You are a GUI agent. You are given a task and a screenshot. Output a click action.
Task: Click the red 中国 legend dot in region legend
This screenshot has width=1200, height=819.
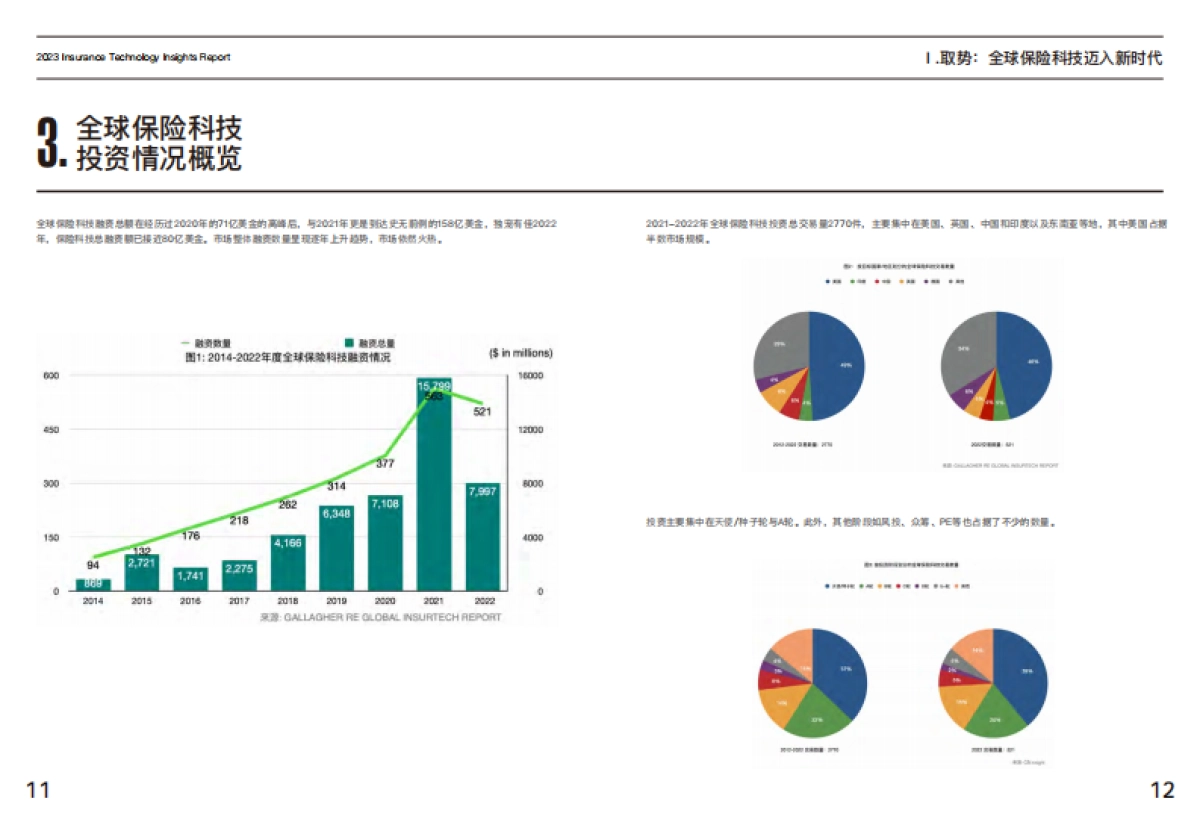tap(876, 282)
